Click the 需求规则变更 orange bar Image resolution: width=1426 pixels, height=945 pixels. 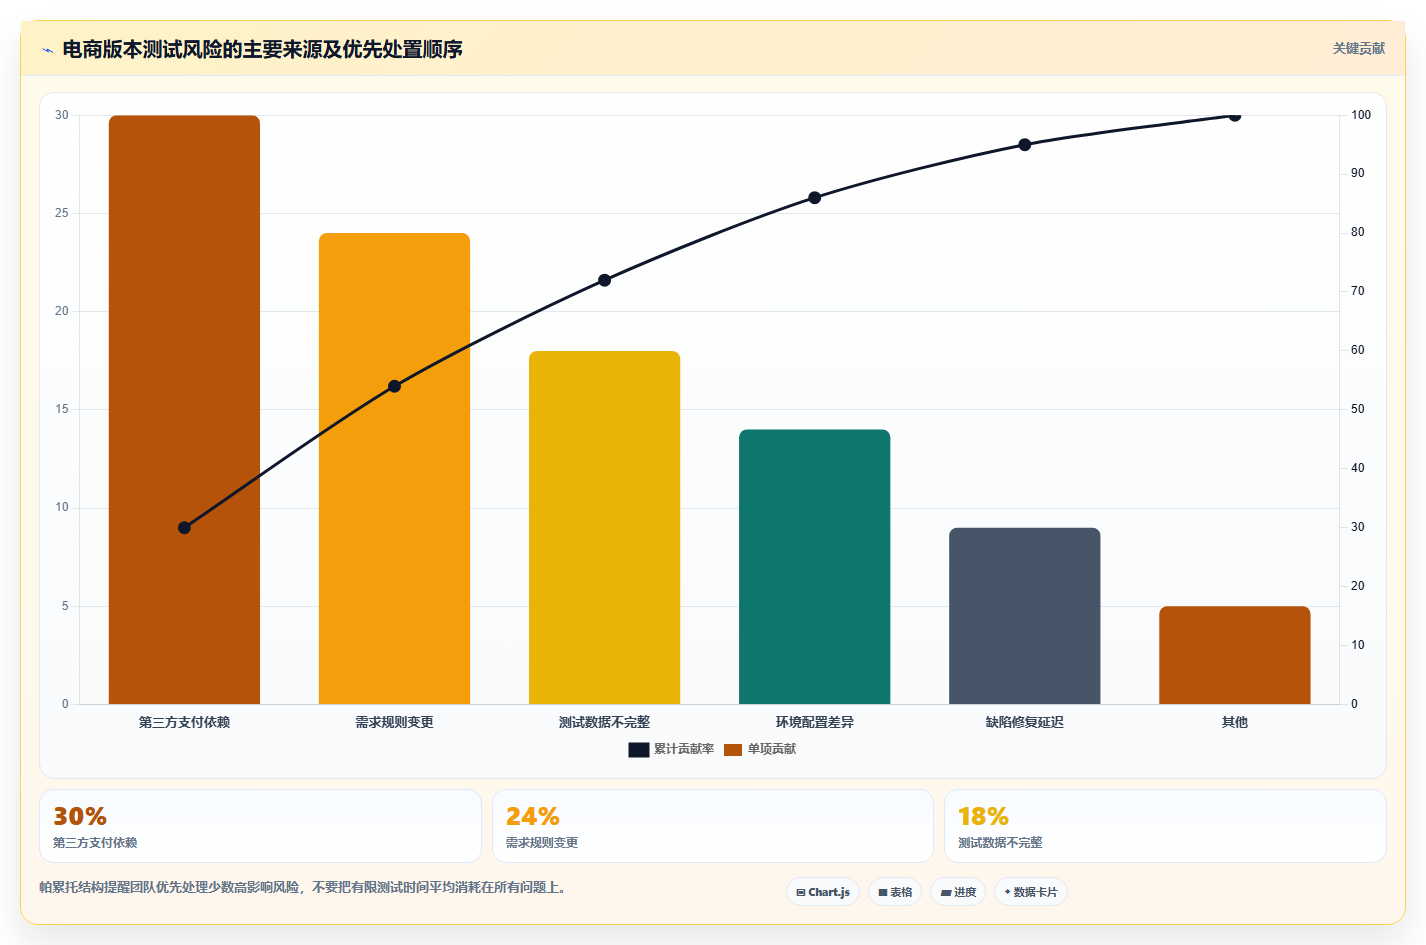(x=394, y=469)
